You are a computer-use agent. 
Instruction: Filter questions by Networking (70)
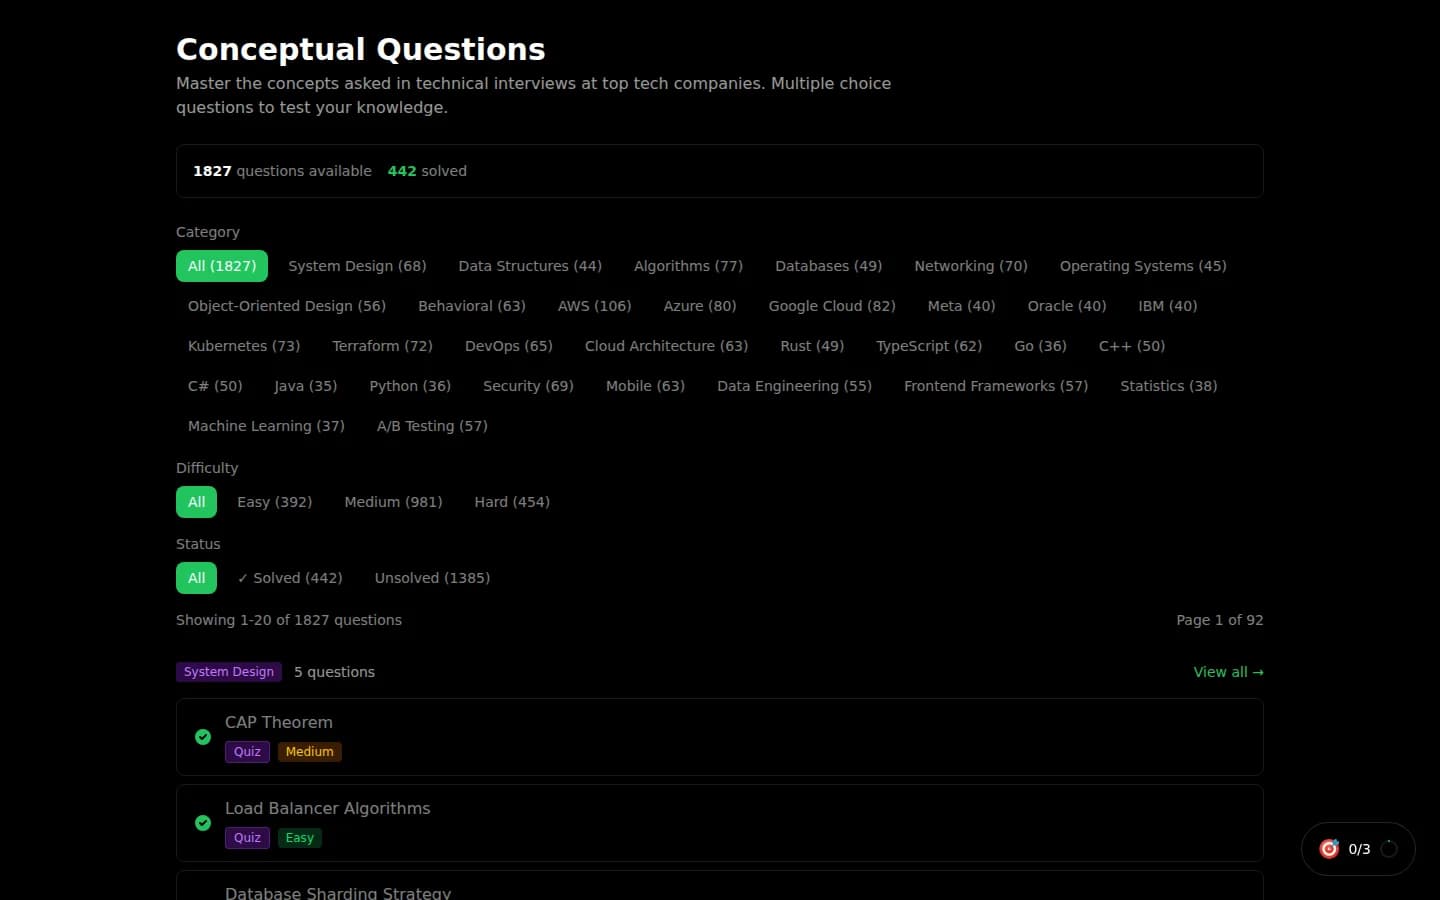(x=971, y=266)
